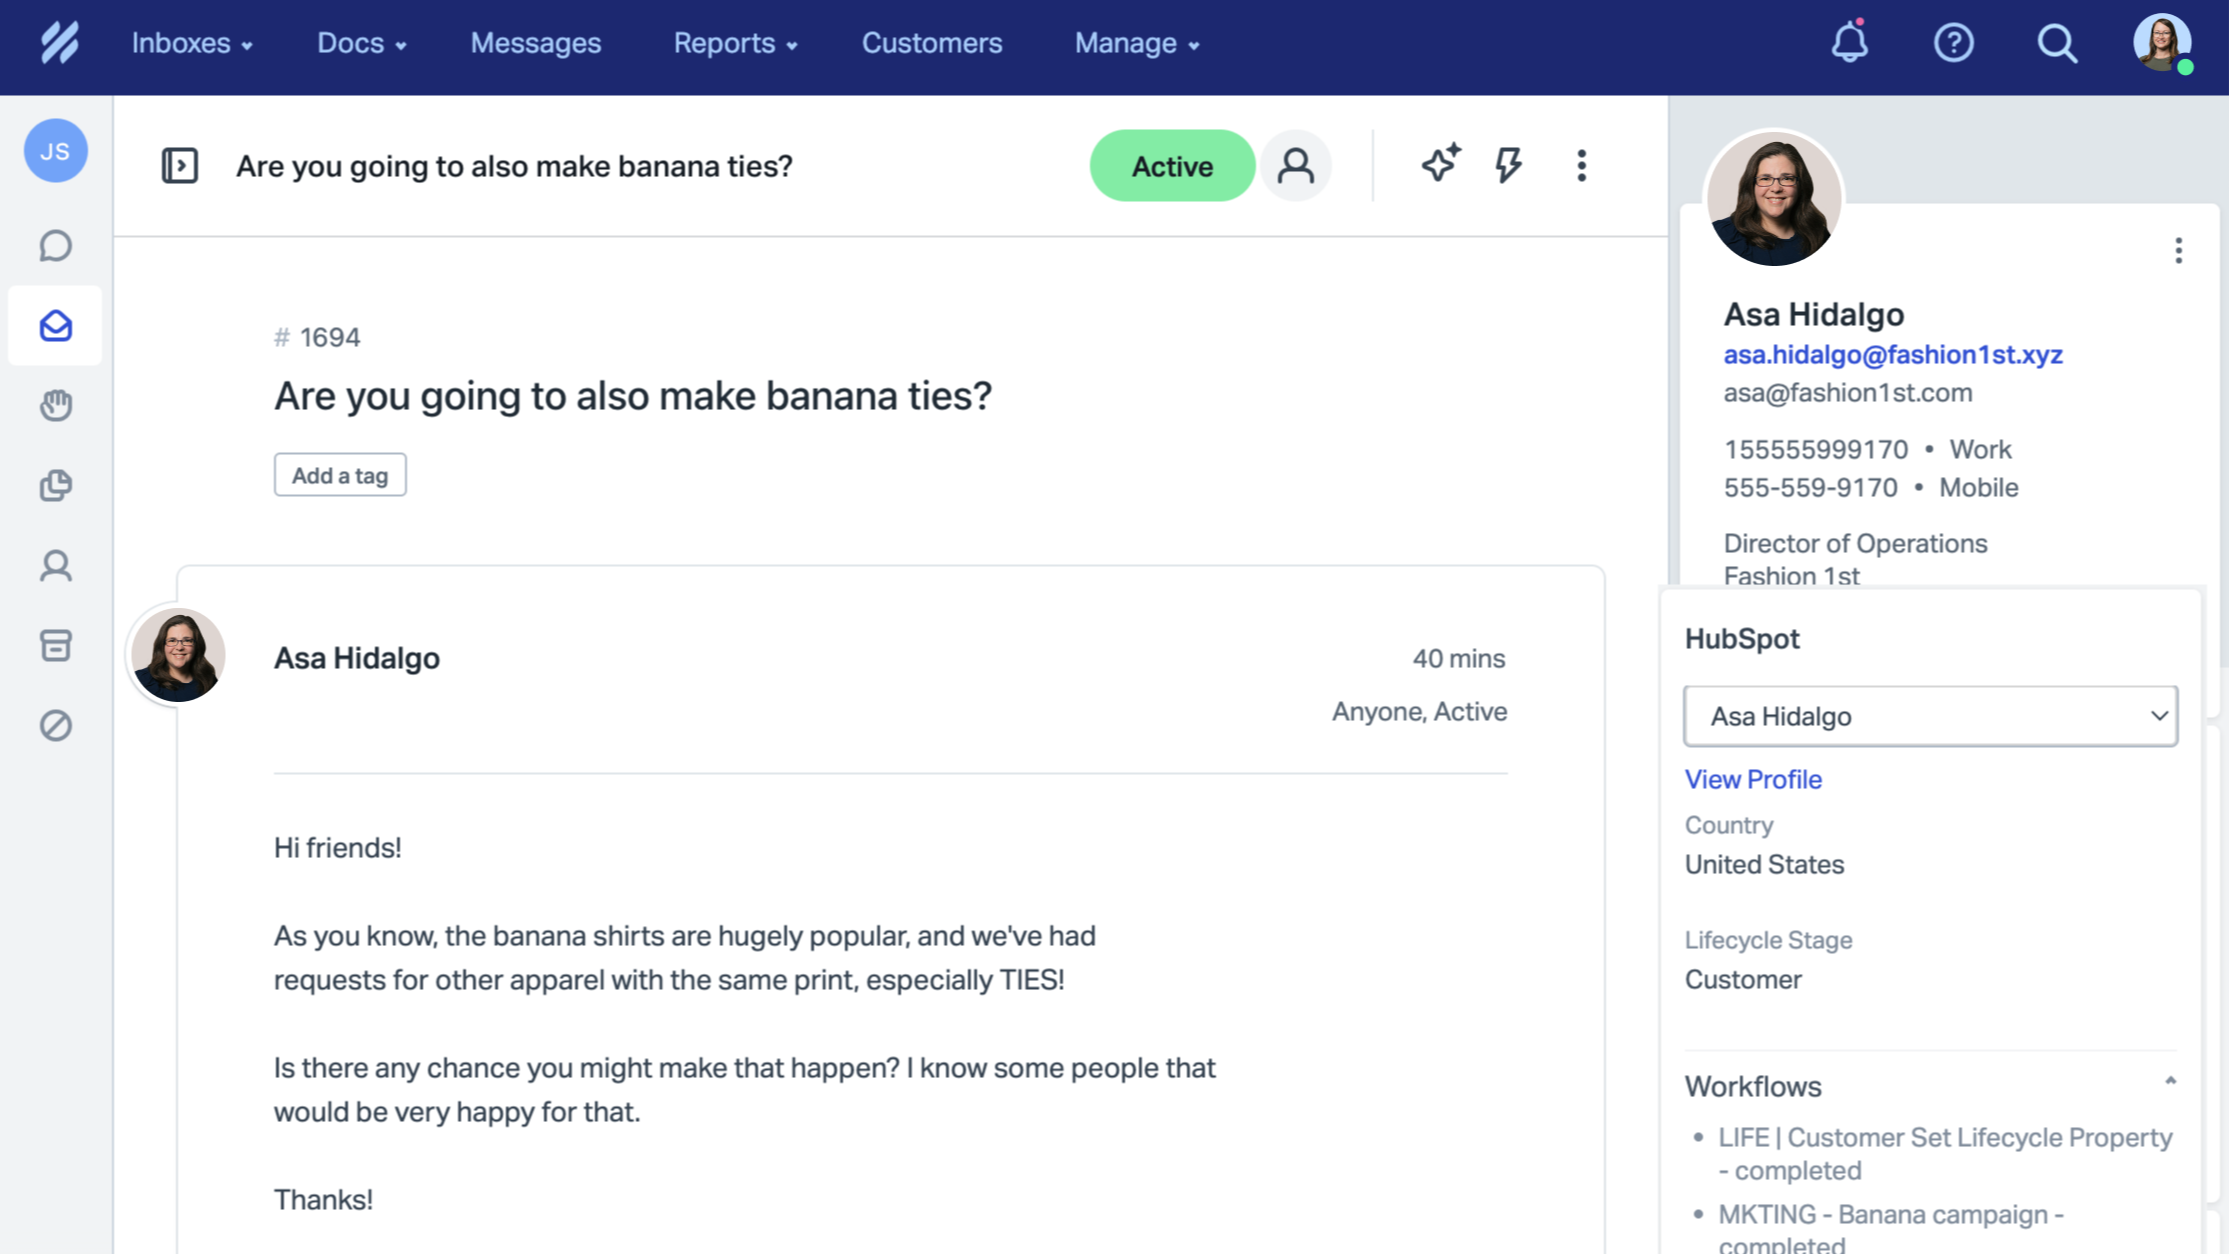This screenshot has width=2229, height=1254.
Task: Open the notifications bell
Action: coord(1849,43)
